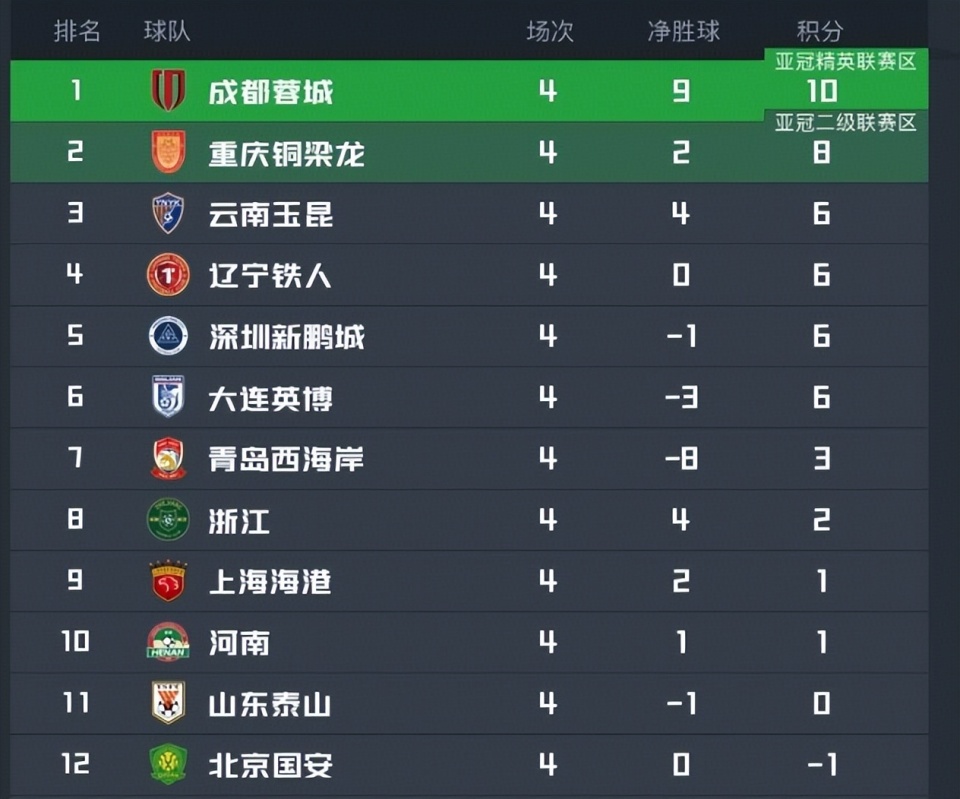Select the 河南 club logo
Image resolution: width=960 pixels, height=799 pixels.
(167, 643)
